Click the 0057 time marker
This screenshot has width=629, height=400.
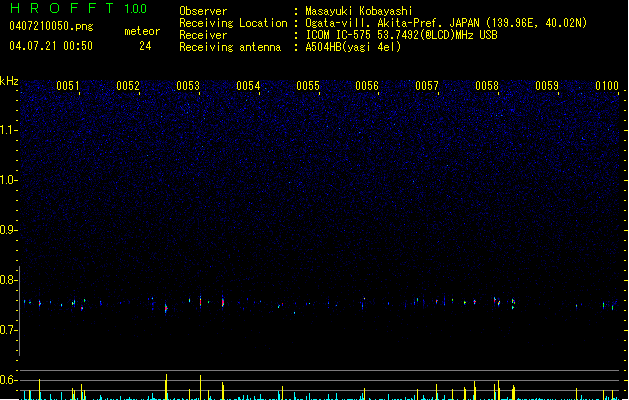[427, 86]
